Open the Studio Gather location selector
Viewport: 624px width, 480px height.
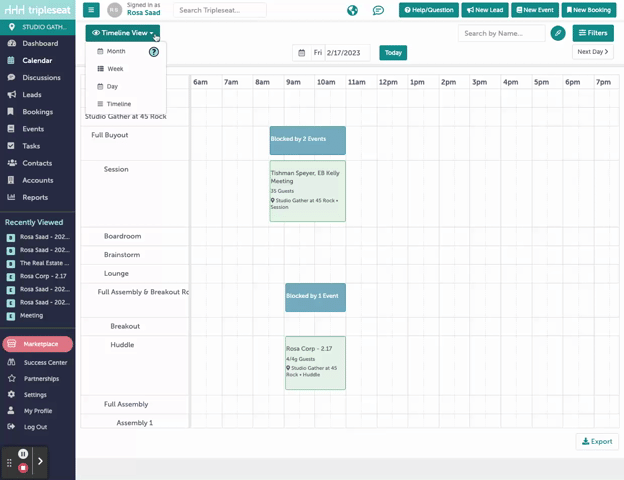37,27
